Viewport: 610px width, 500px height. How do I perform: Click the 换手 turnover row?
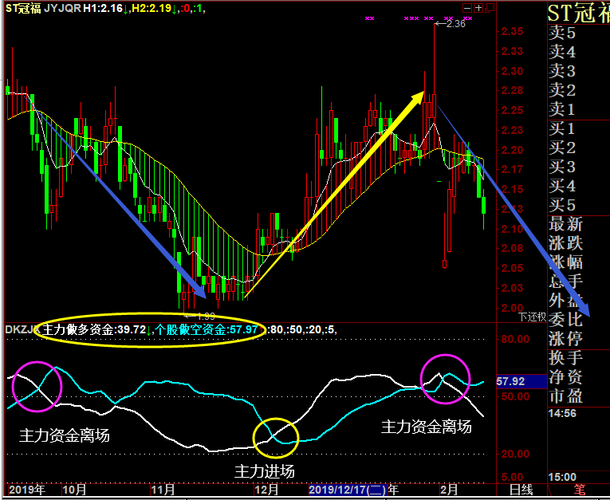578,358
